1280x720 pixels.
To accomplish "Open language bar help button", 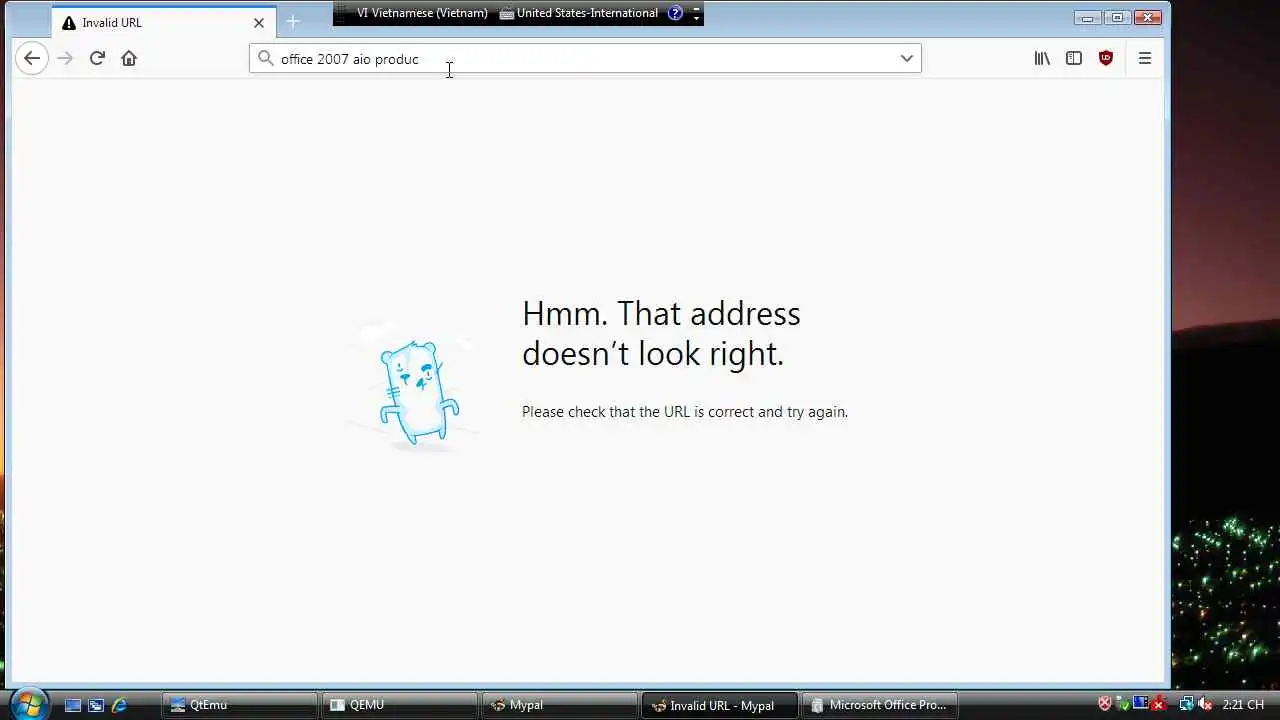I will (x=675, y=13).
